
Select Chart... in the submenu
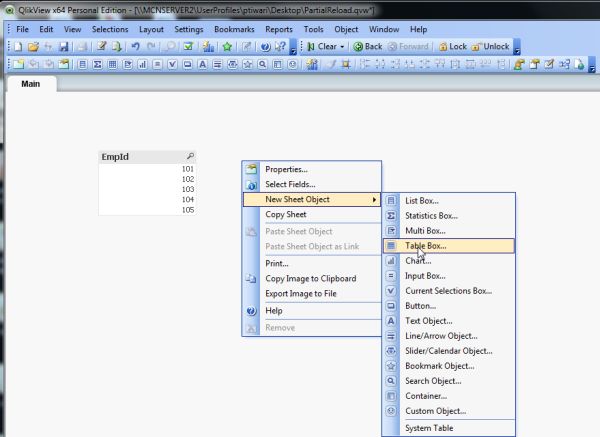click(449, 261)
